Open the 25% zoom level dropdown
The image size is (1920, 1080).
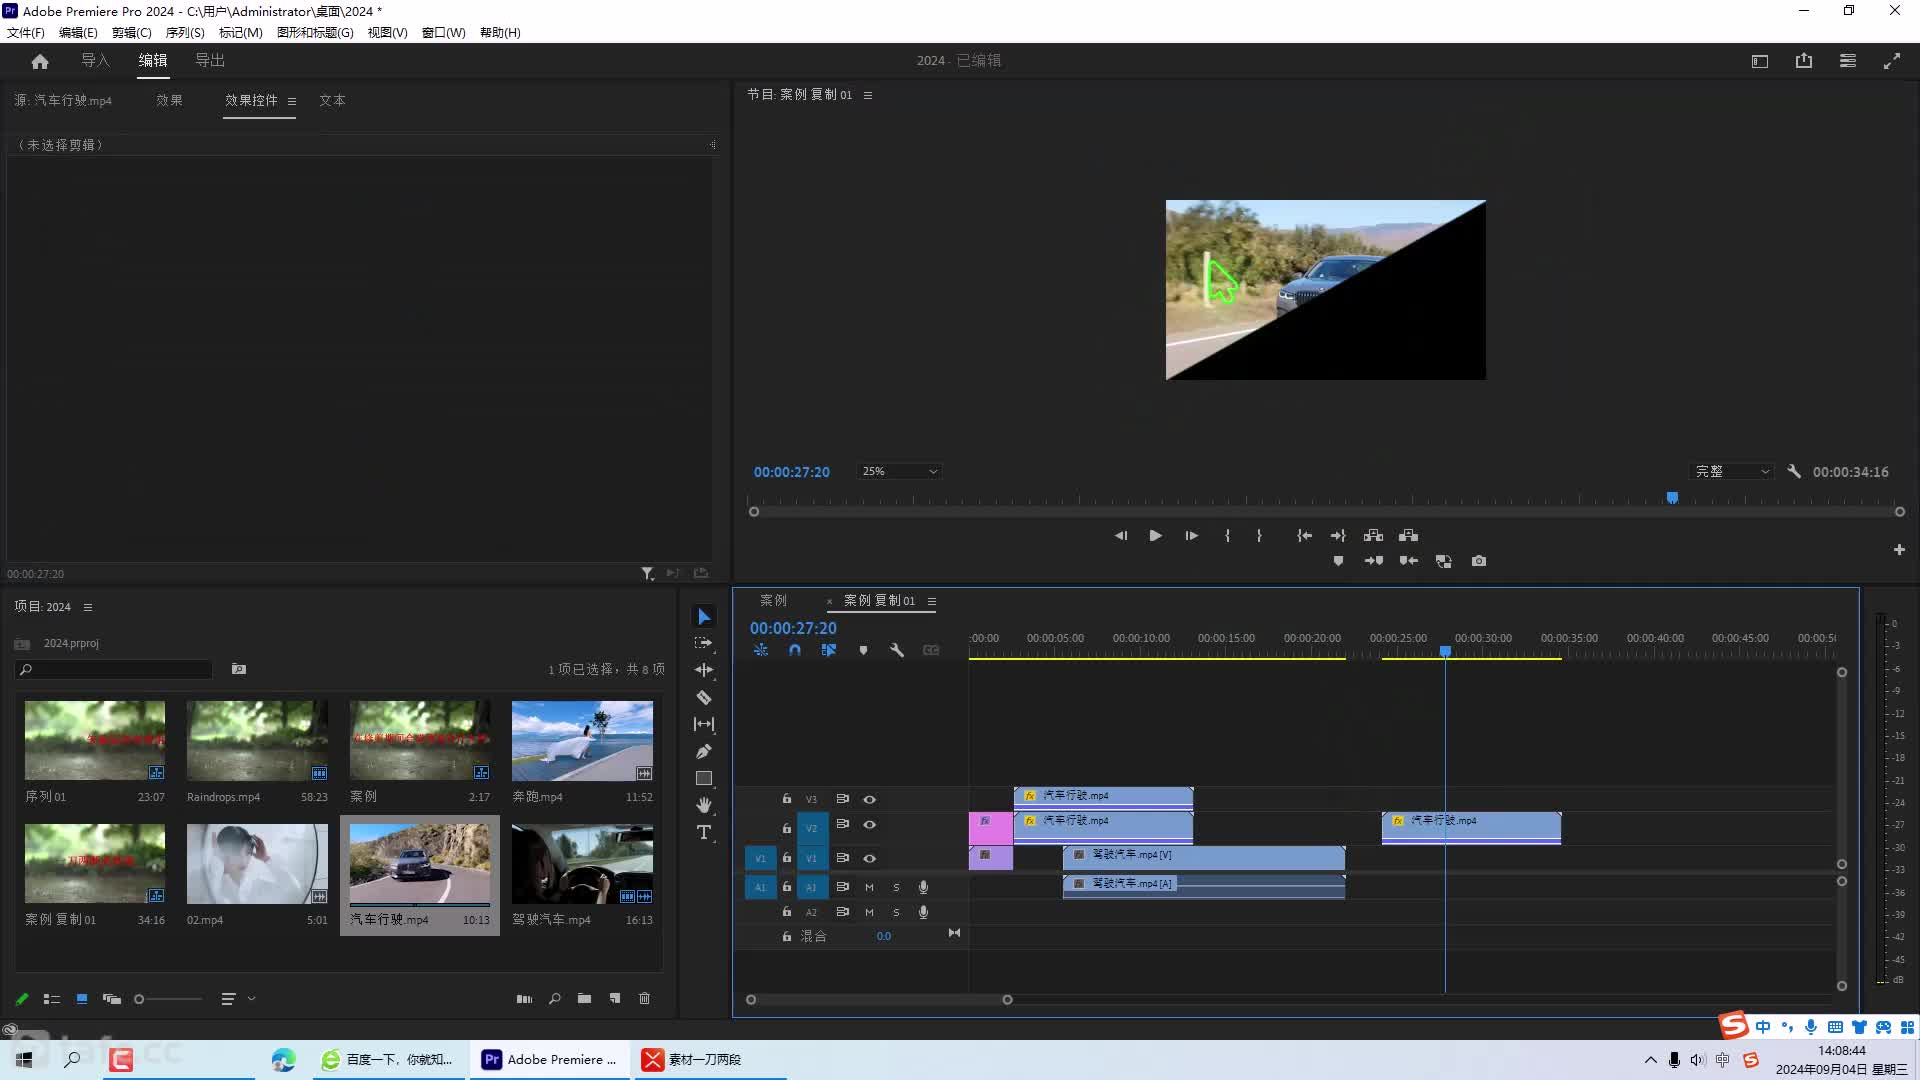[x=899, y=471]
